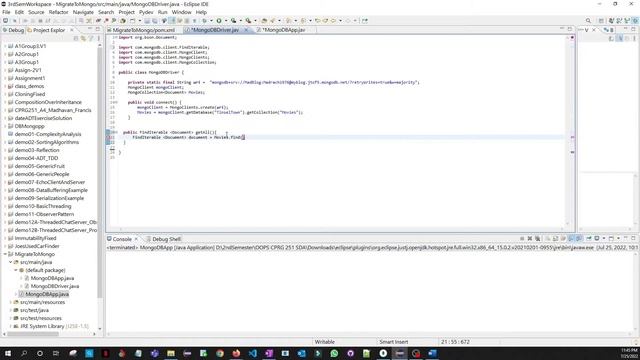
Task: Click the Open Perspective icon
Action: click(x=601, y=20)
